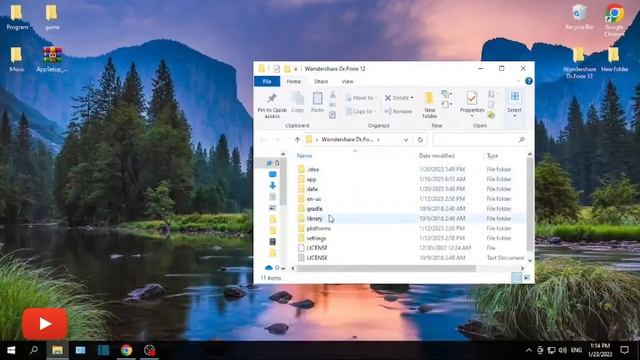Open Quick Access Toolbar customize dropdown
Viewport: 640px width, 360px height.
click(296, 69)
